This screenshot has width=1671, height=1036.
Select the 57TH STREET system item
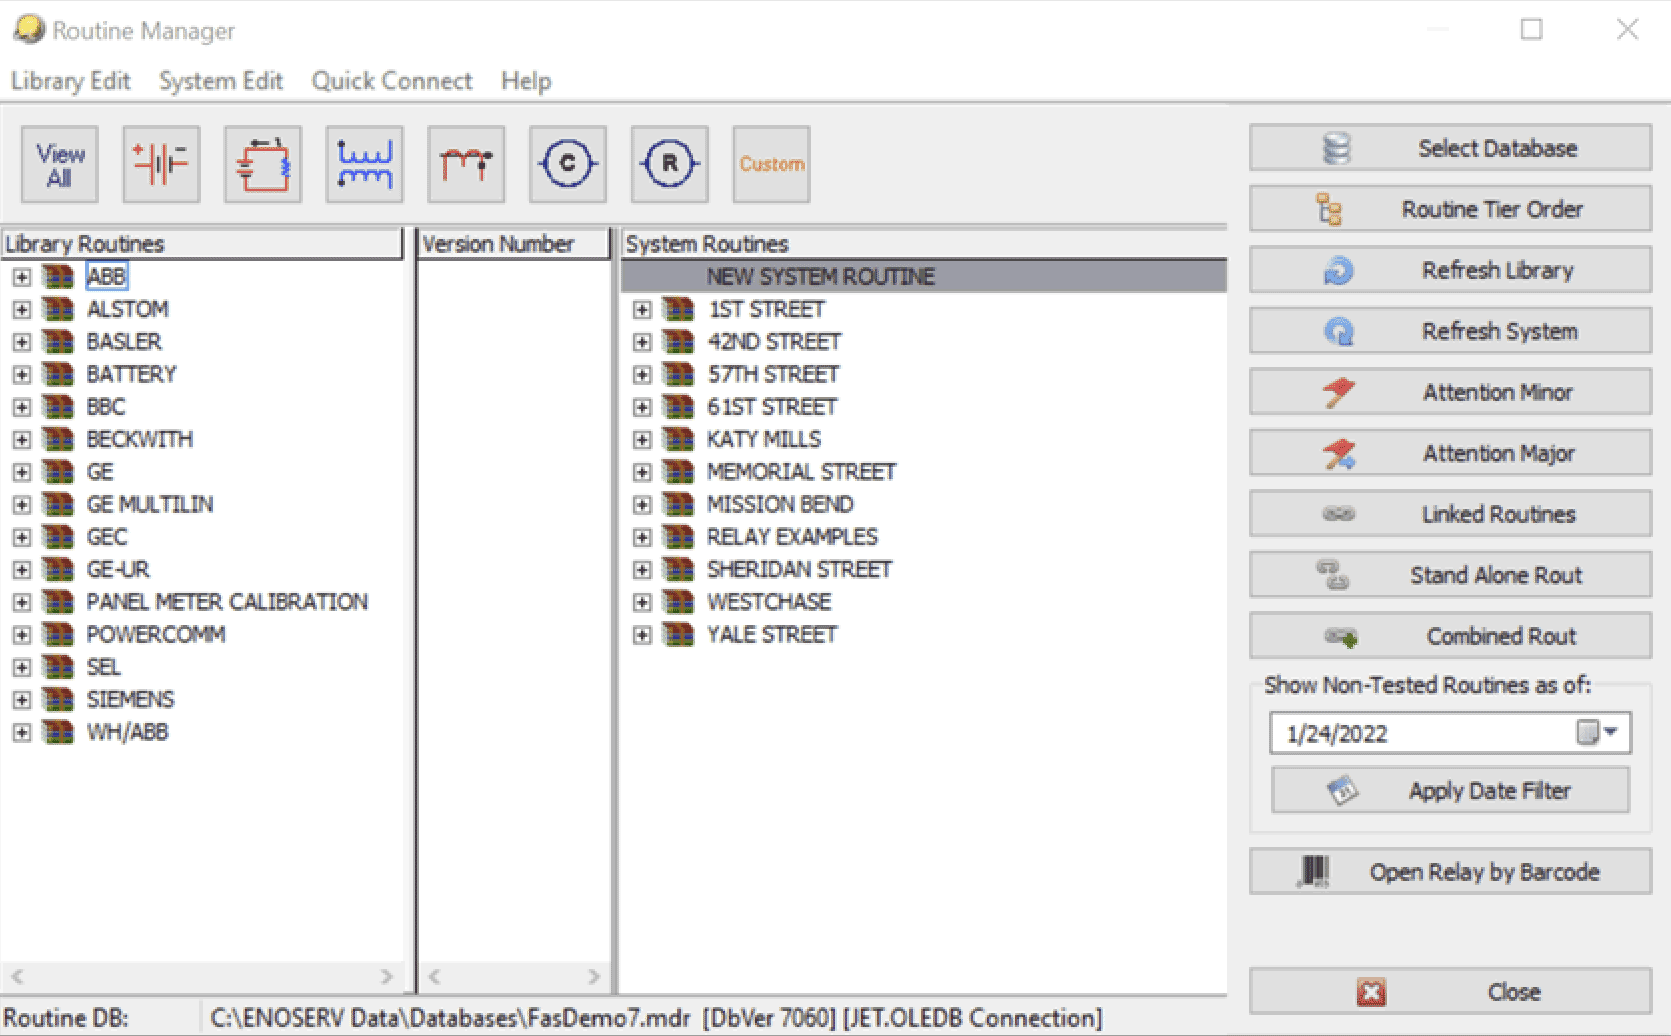coord(773,374)
